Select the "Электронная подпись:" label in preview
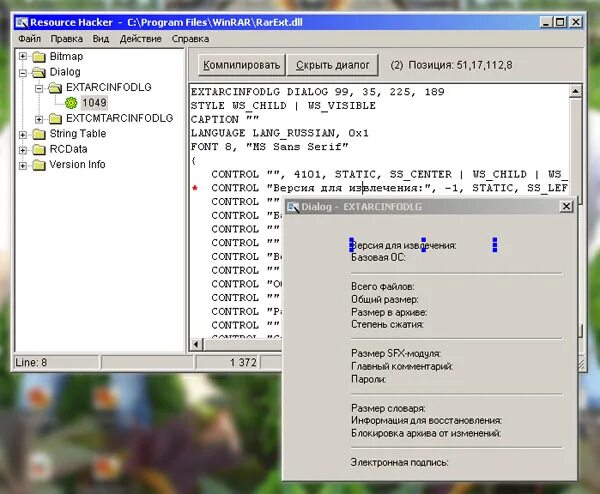 tap(399, 463)
